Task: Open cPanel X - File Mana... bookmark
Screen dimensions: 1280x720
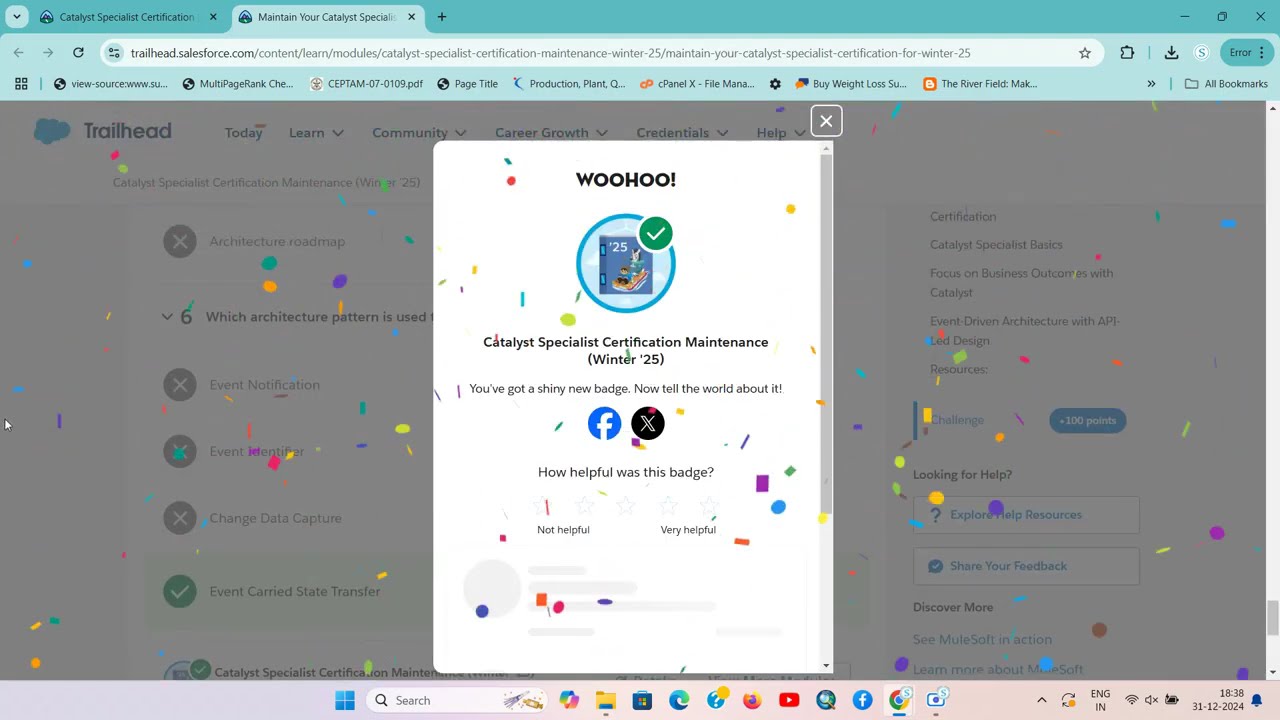Action: (697, 84)
